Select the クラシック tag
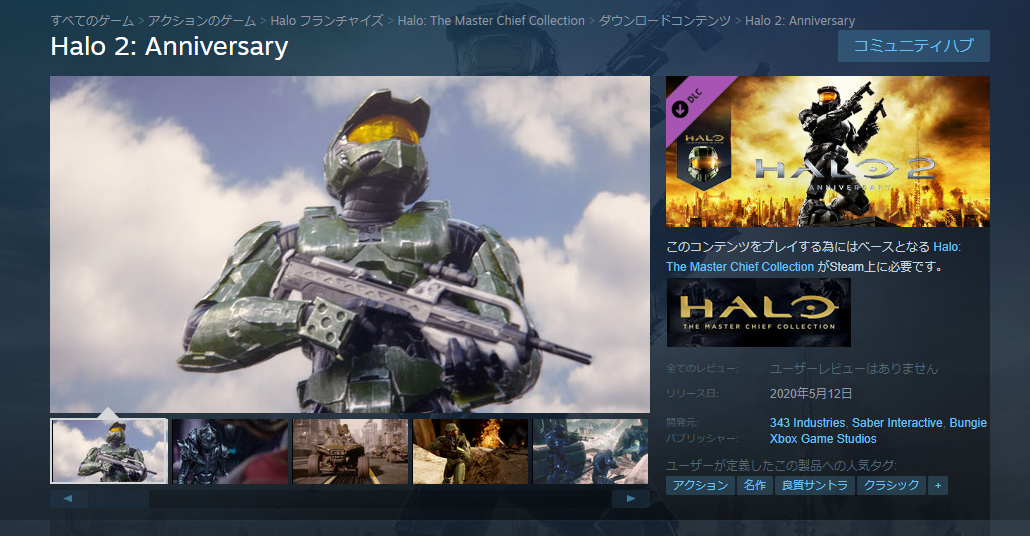Image resolution: width=1030 pixels, height=536 pixels. [891, 485]
